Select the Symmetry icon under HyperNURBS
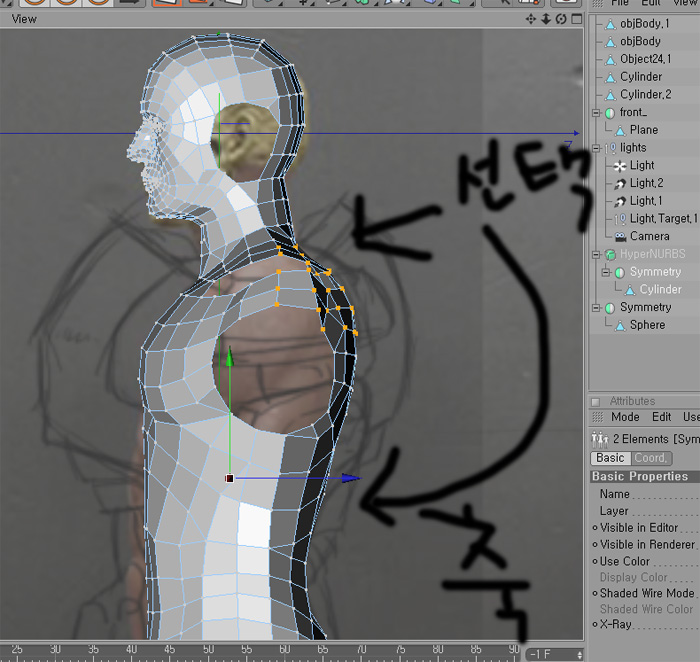 point(620,272)
